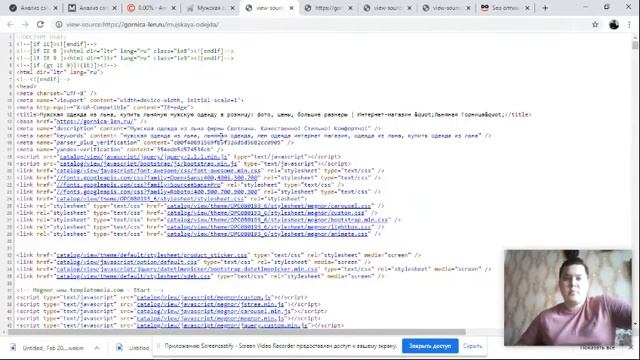Screen dimensions: 640x360
Task: Click the horizontal source scrollbar
Action: coord(237,332)
